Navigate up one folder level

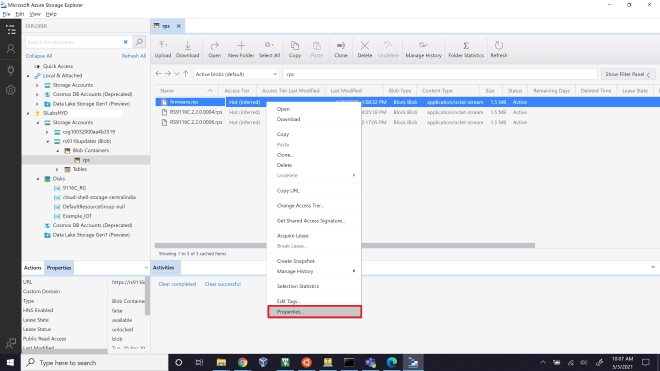(x=186, y=74)
